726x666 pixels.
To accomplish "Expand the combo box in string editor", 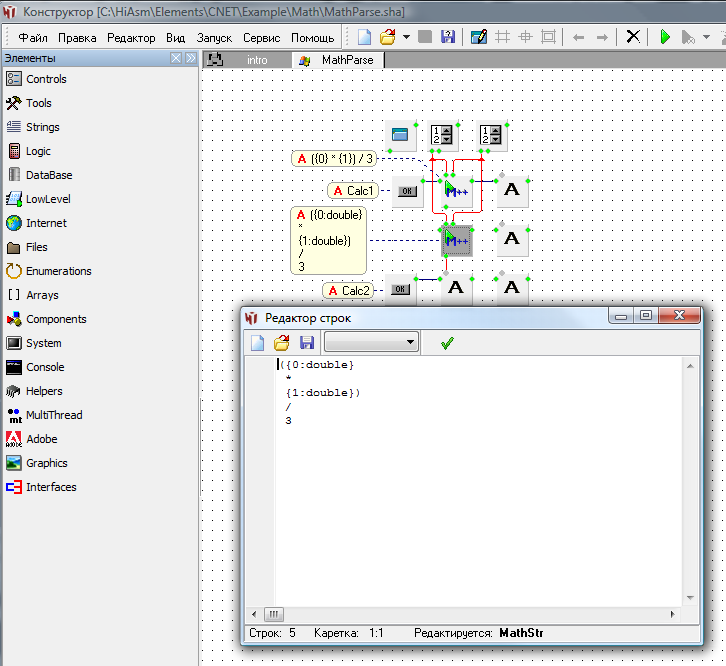I will [410, 343].
